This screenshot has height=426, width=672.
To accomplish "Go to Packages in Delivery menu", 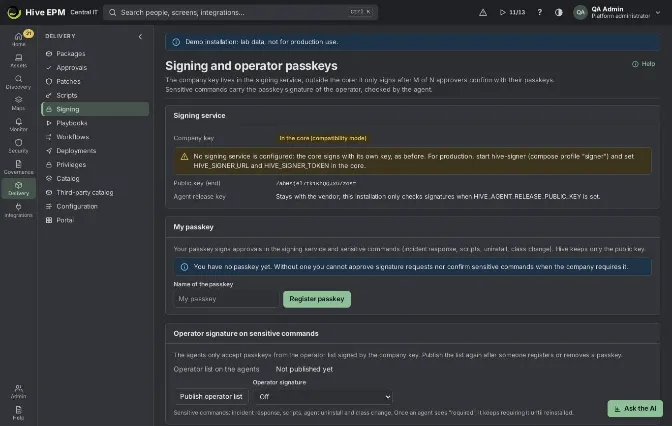I will [x=95, y=54].
